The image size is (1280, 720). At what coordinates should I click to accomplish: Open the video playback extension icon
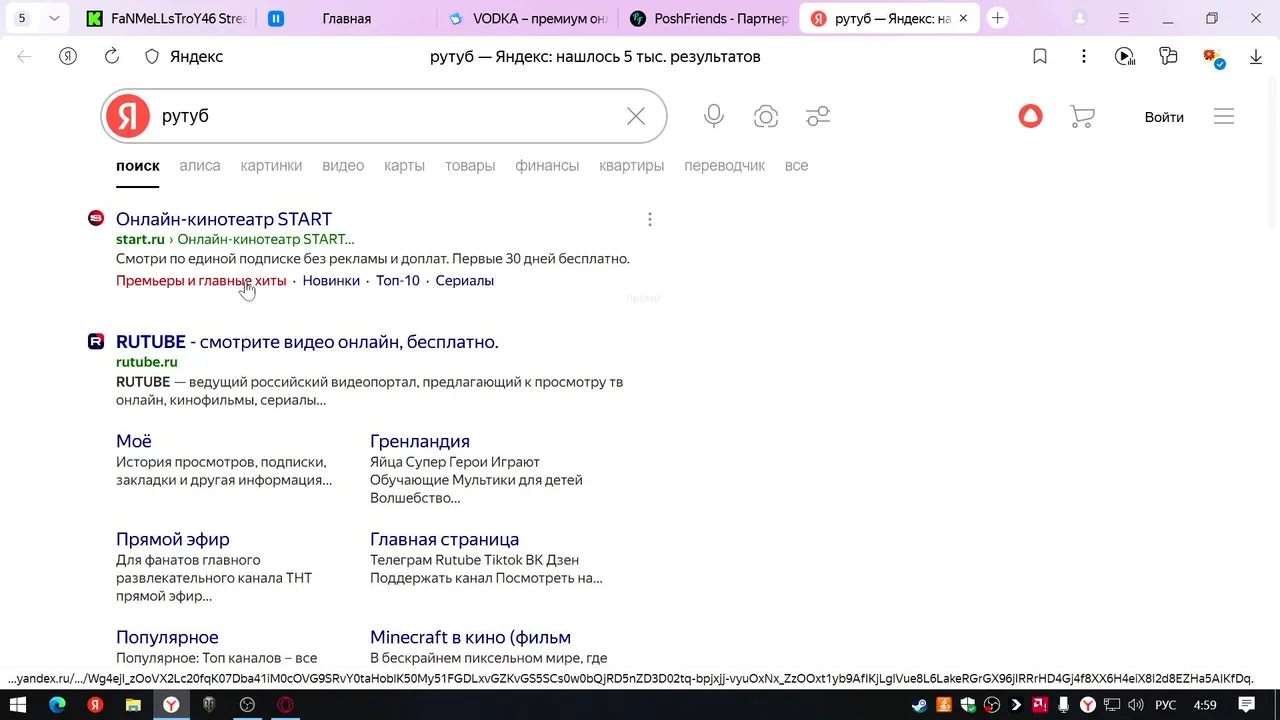pyautogui.click(x=1125, y=57)
